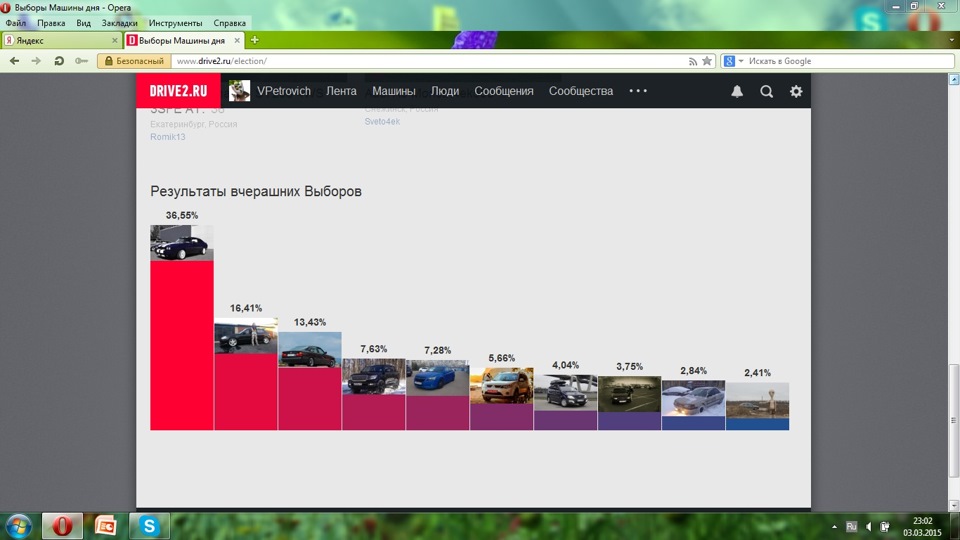Open the Drive2 site search magnifier
Image resolution: width=960 pixels, height=540 pixels.
(x=767, y=91)
